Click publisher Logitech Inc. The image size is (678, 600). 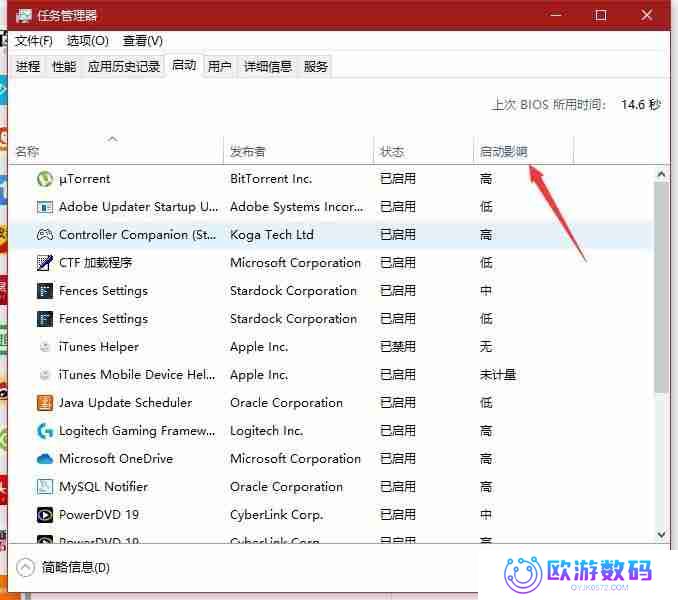266,431
